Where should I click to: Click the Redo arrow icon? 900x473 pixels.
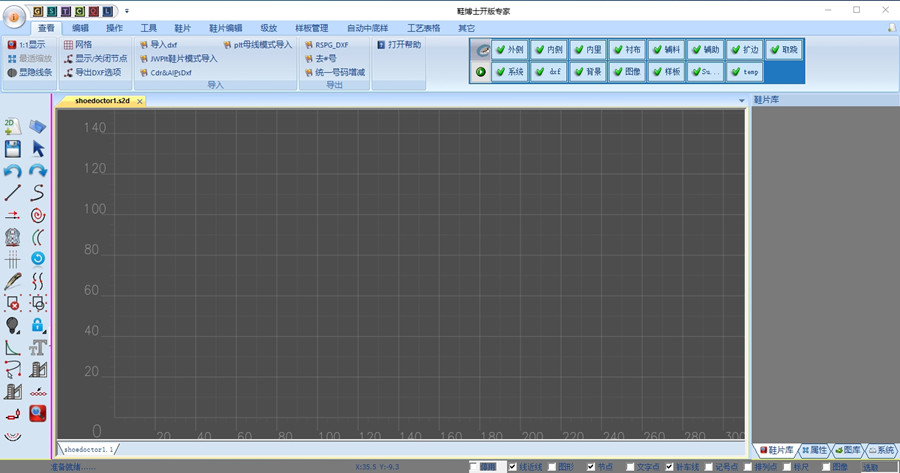38,171
